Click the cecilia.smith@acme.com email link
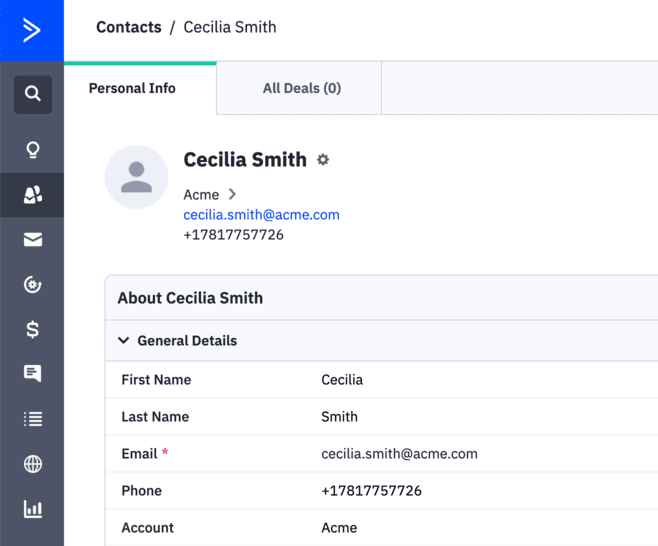The image size is (658, 546). [x=261, y=215]
